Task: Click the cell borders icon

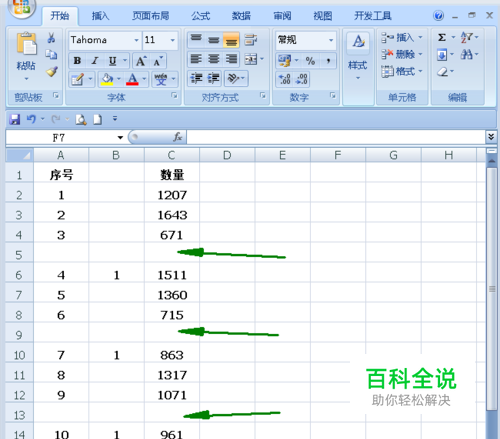Action: tap(77, 79)
